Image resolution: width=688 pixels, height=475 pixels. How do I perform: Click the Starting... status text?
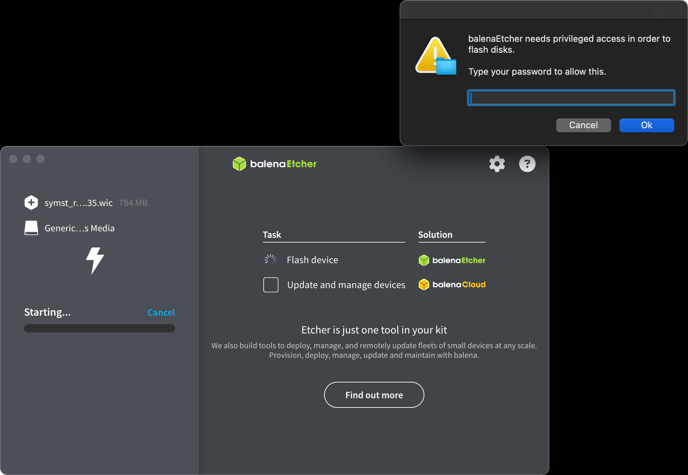pyautogui.click(x=47, y=312)
